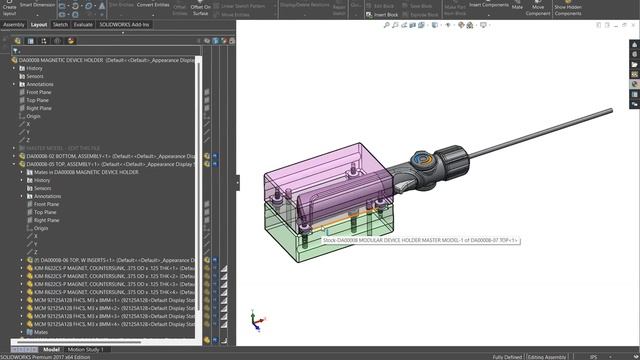Click the View Settings monitor icon
This screenshot has height=360, width=640.
(483, 25)
